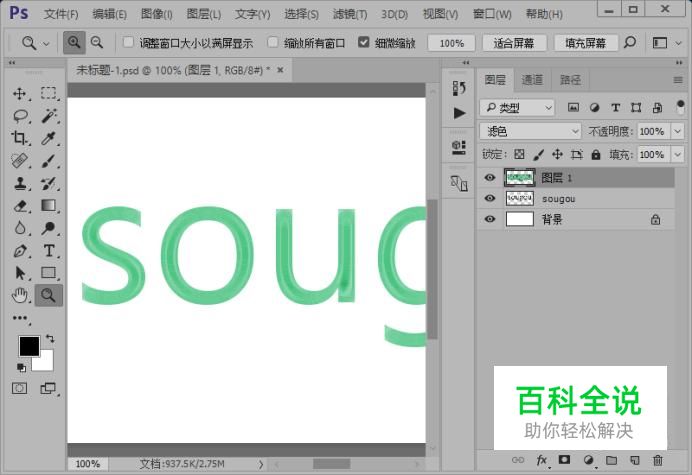Choose Zoom In mode in options bar
The width and height of the screenshot is (692, 475).
[x=74, y=43]
